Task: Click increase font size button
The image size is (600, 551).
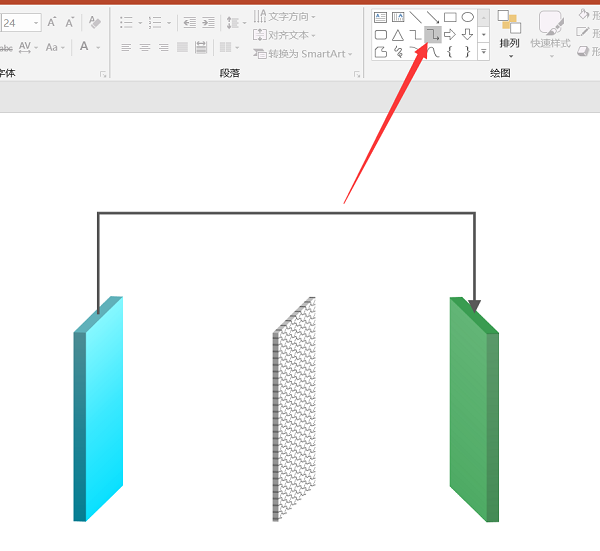Action: [x=52, y=21]
